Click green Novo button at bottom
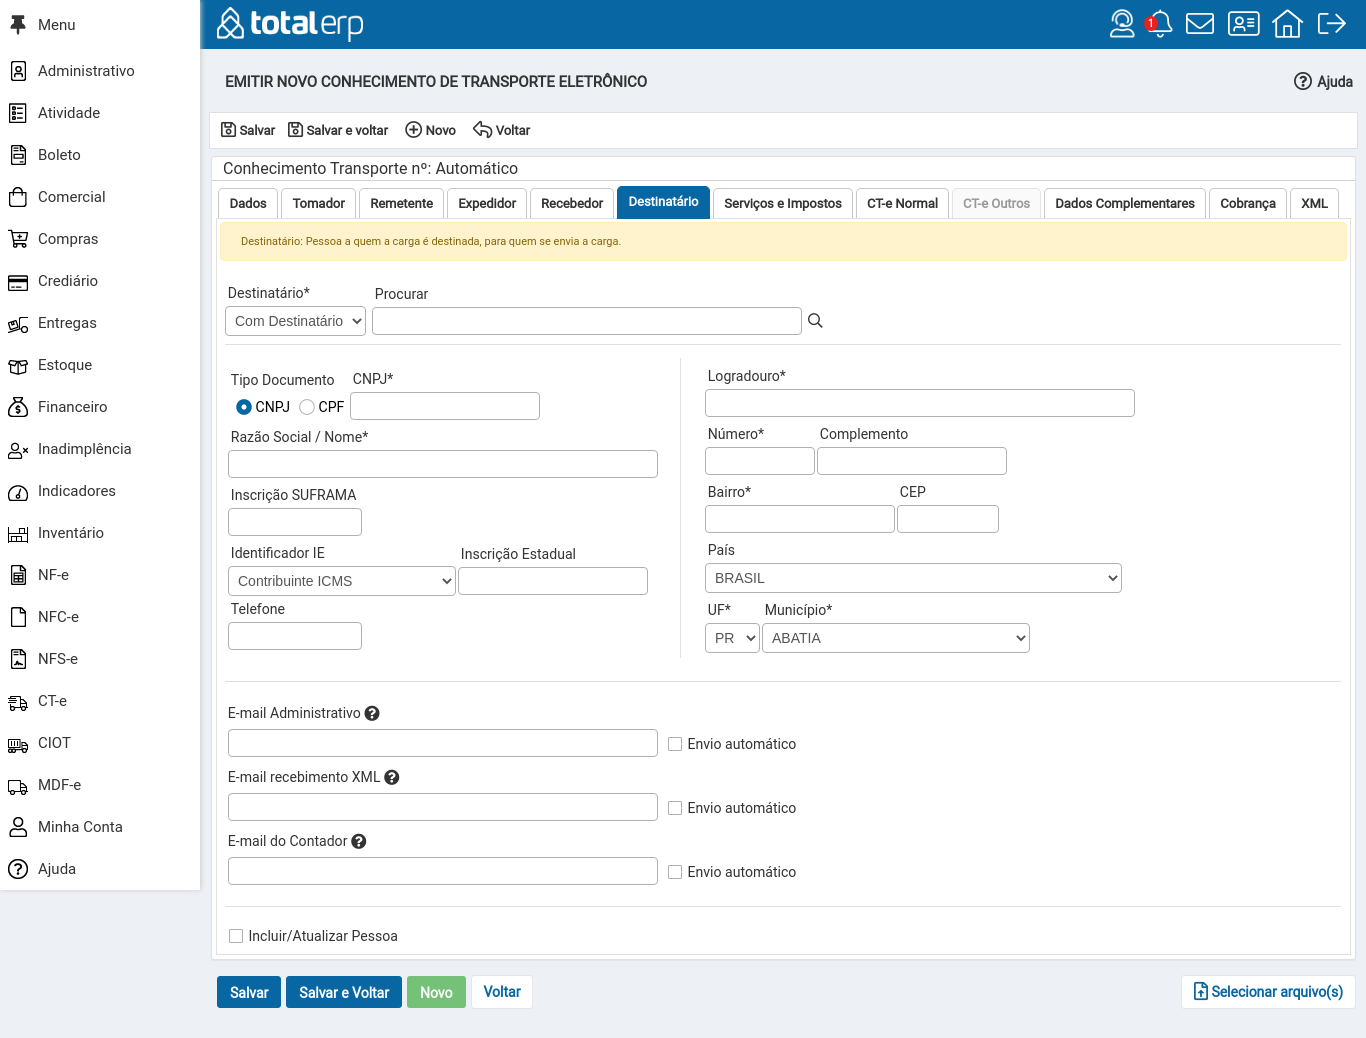 [x=436, y=992]
